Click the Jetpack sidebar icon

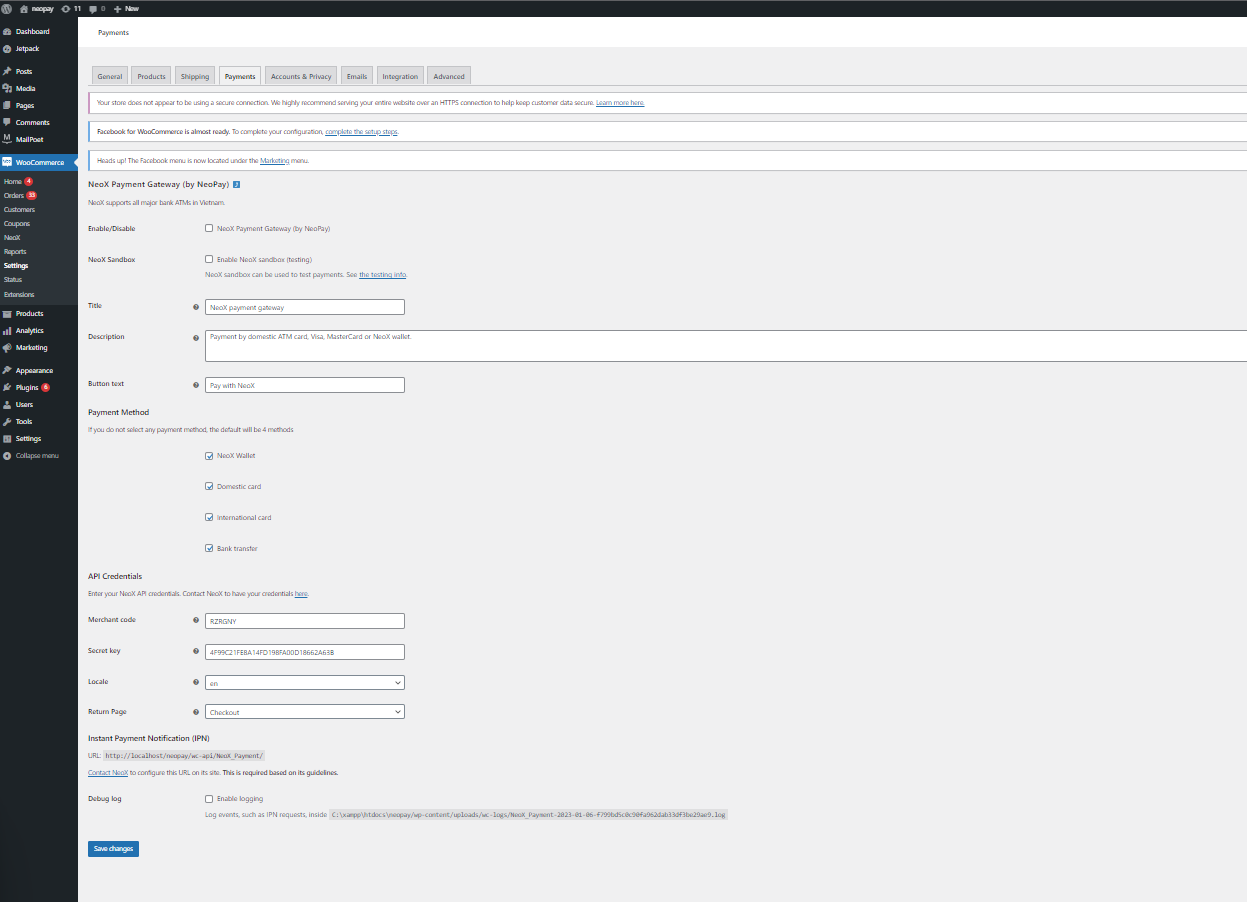pos(7,49)
